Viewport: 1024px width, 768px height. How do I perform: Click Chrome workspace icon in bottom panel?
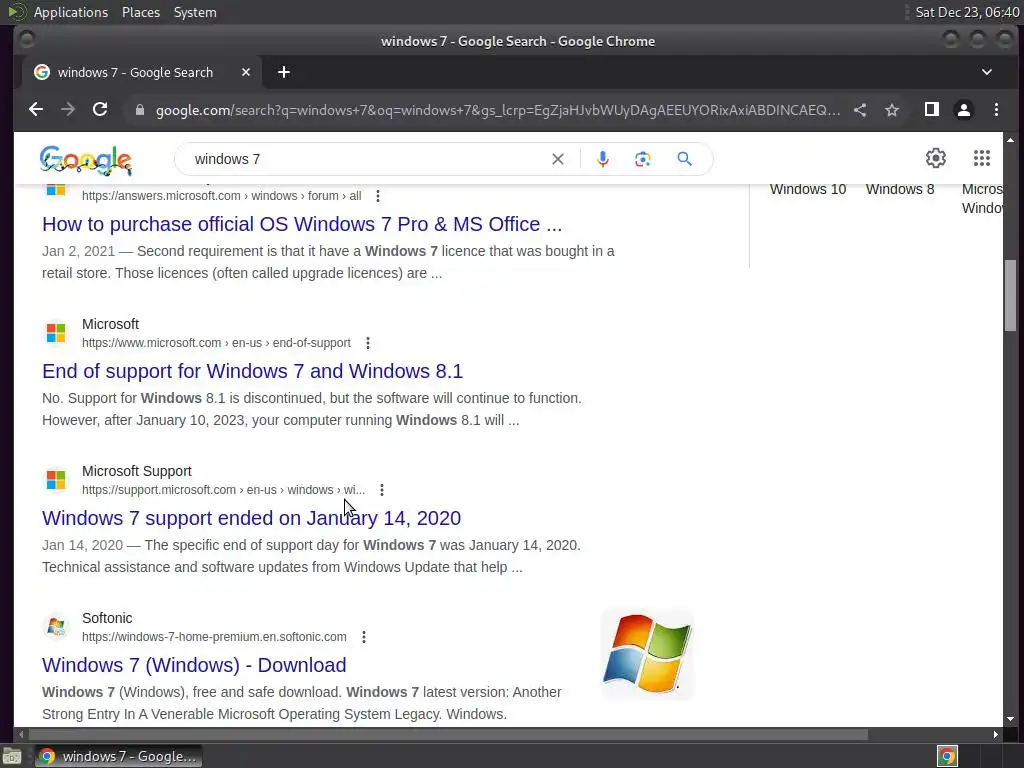tap(947, 756)
